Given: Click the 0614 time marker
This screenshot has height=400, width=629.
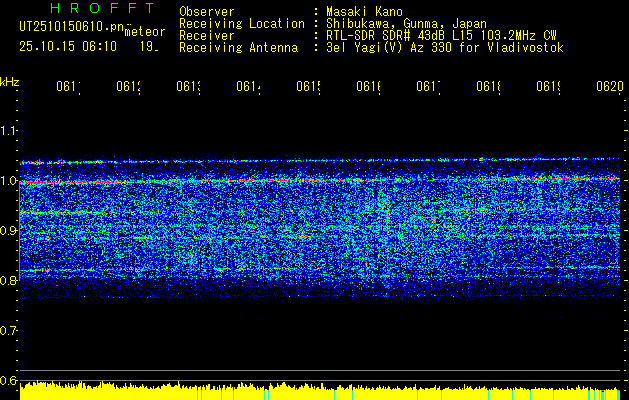Looking at the screenshot, I should coord(248,86).
